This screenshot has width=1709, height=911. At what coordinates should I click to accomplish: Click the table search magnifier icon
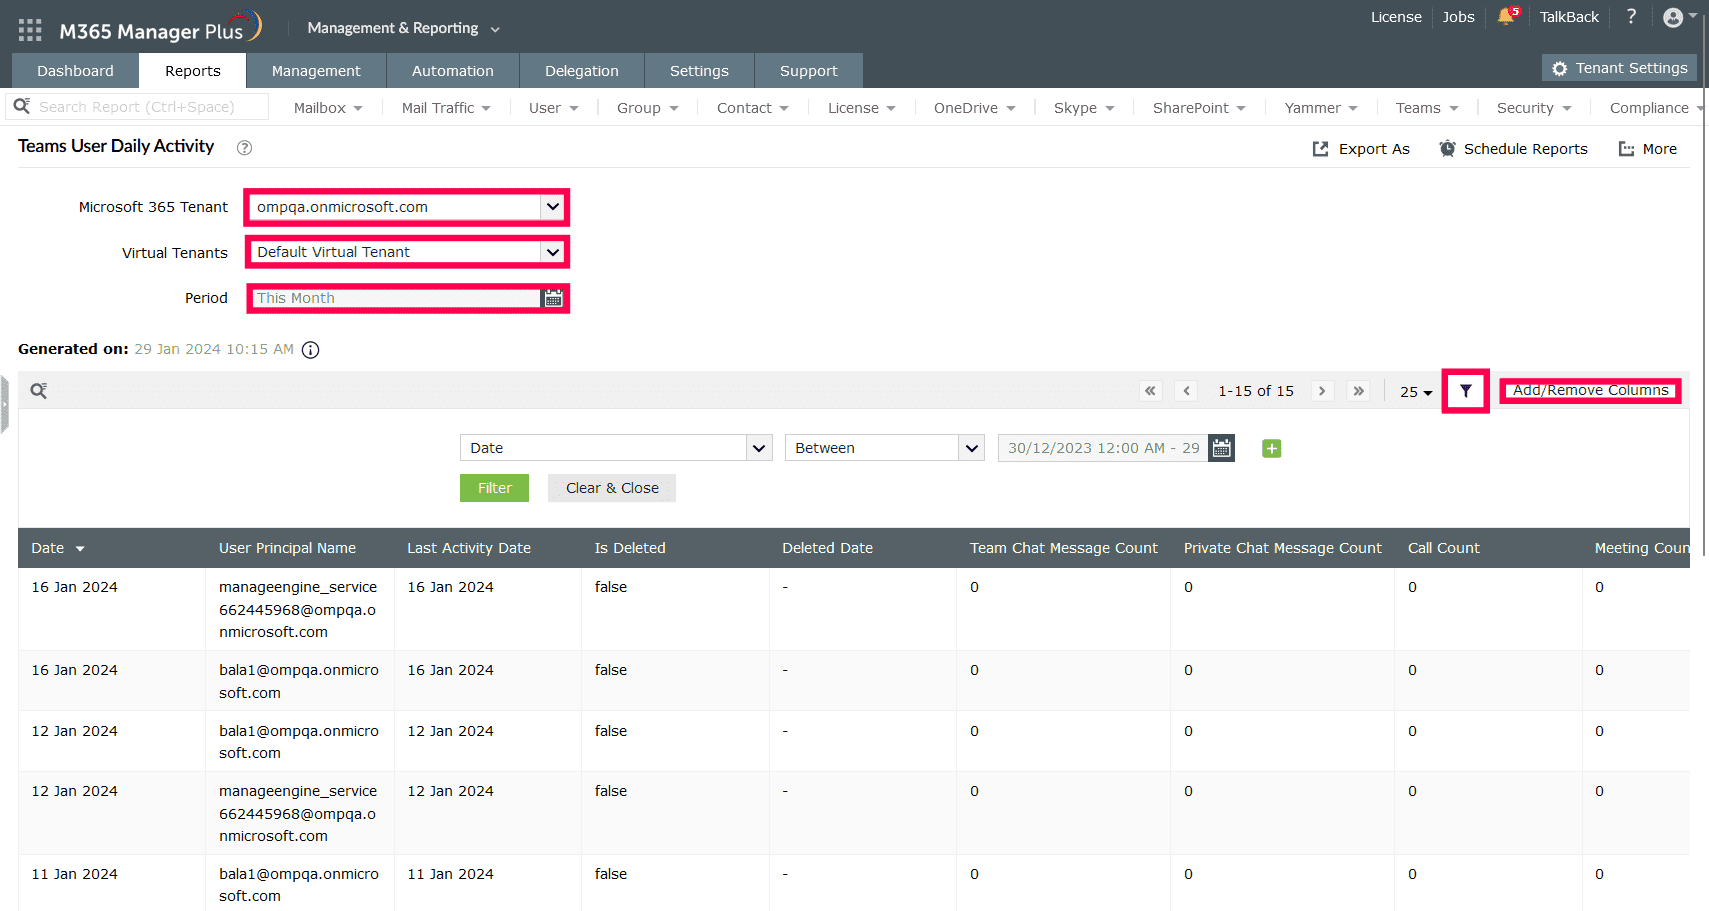39,391
